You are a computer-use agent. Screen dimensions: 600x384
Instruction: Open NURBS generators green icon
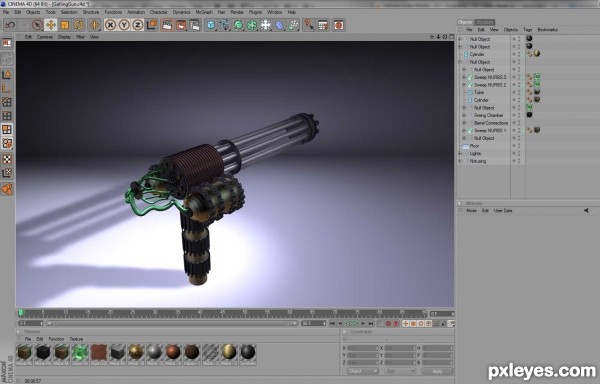[x=238, y=25]
